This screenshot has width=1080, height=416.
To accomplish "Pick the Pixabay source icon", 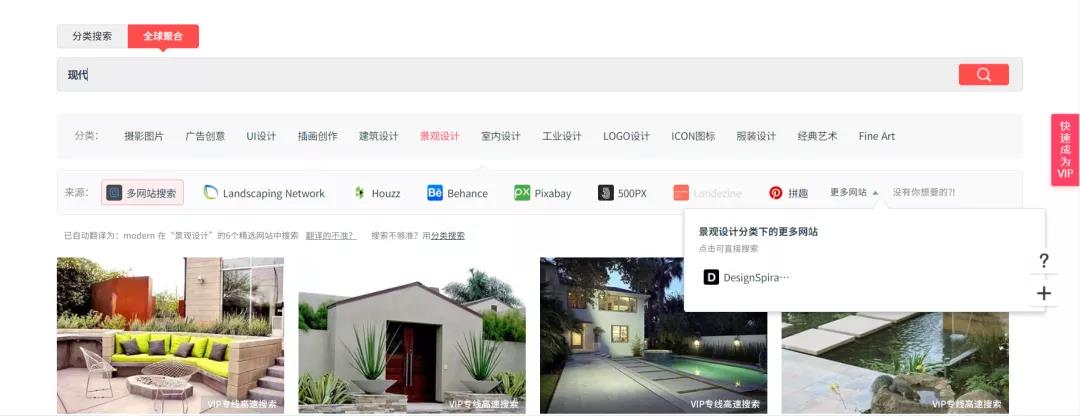I will coord(522,193).
